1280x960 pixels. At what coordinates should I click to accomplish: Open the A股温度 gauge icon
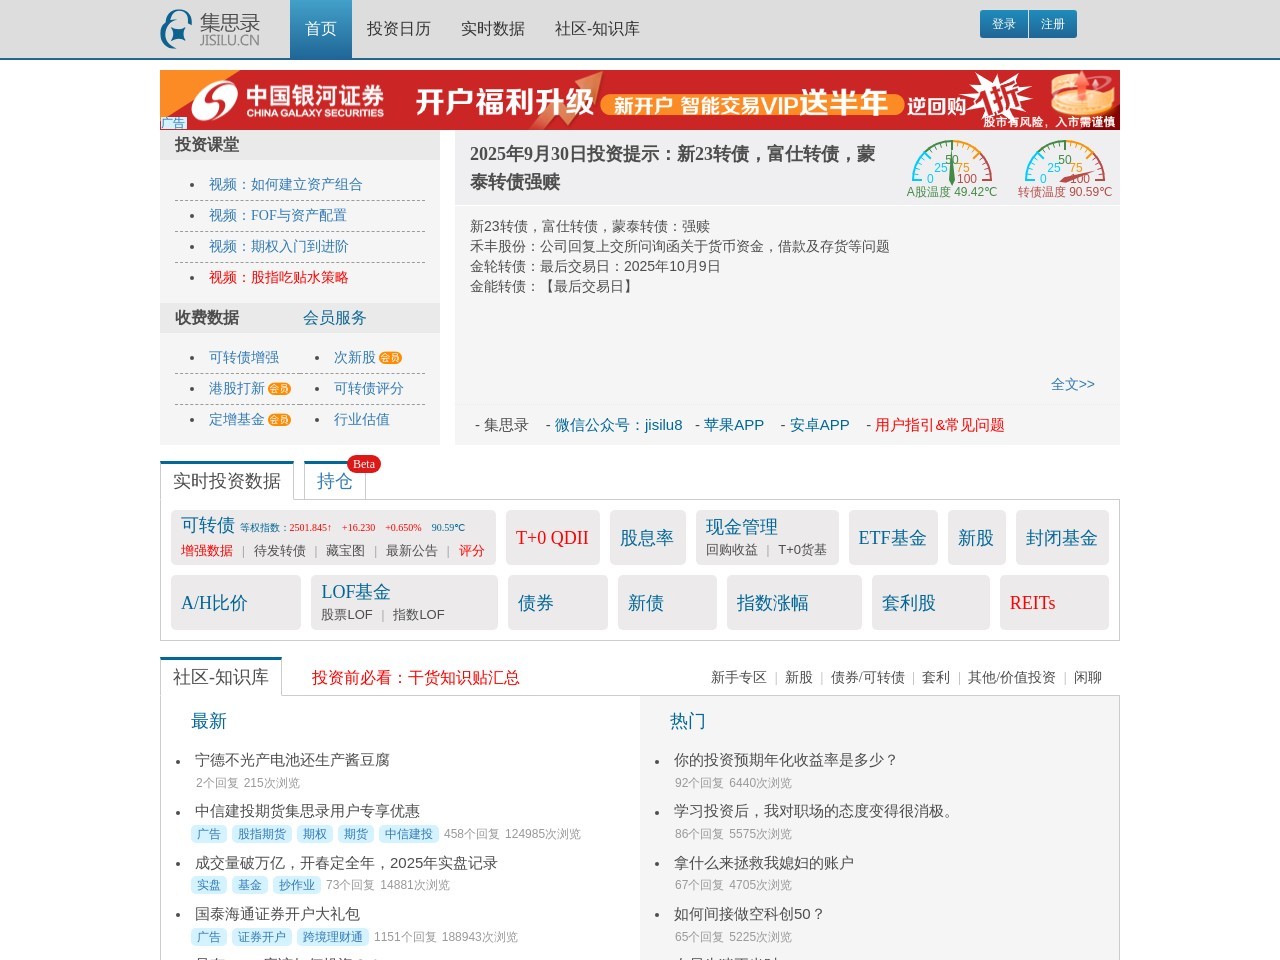coord(951,162)
